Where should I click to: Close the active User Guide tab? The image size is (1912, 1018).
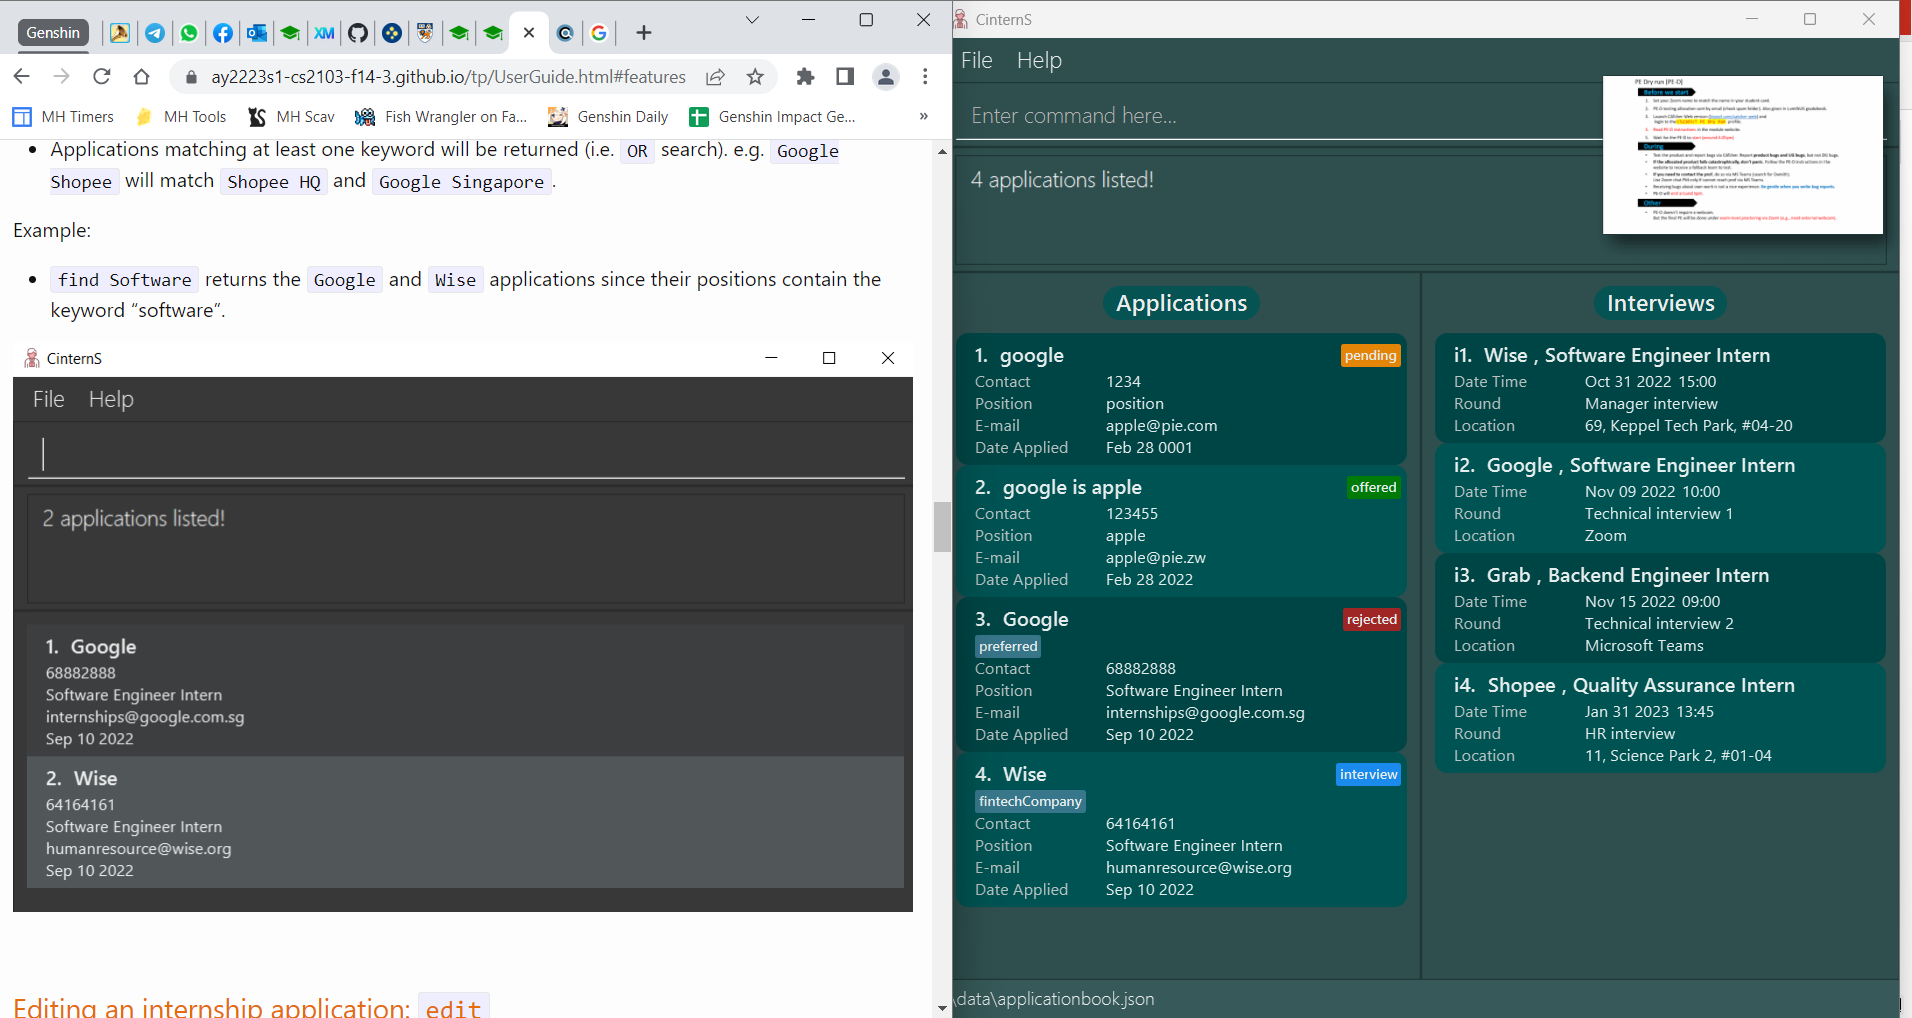pyautogui.click(x=529, y=33)
